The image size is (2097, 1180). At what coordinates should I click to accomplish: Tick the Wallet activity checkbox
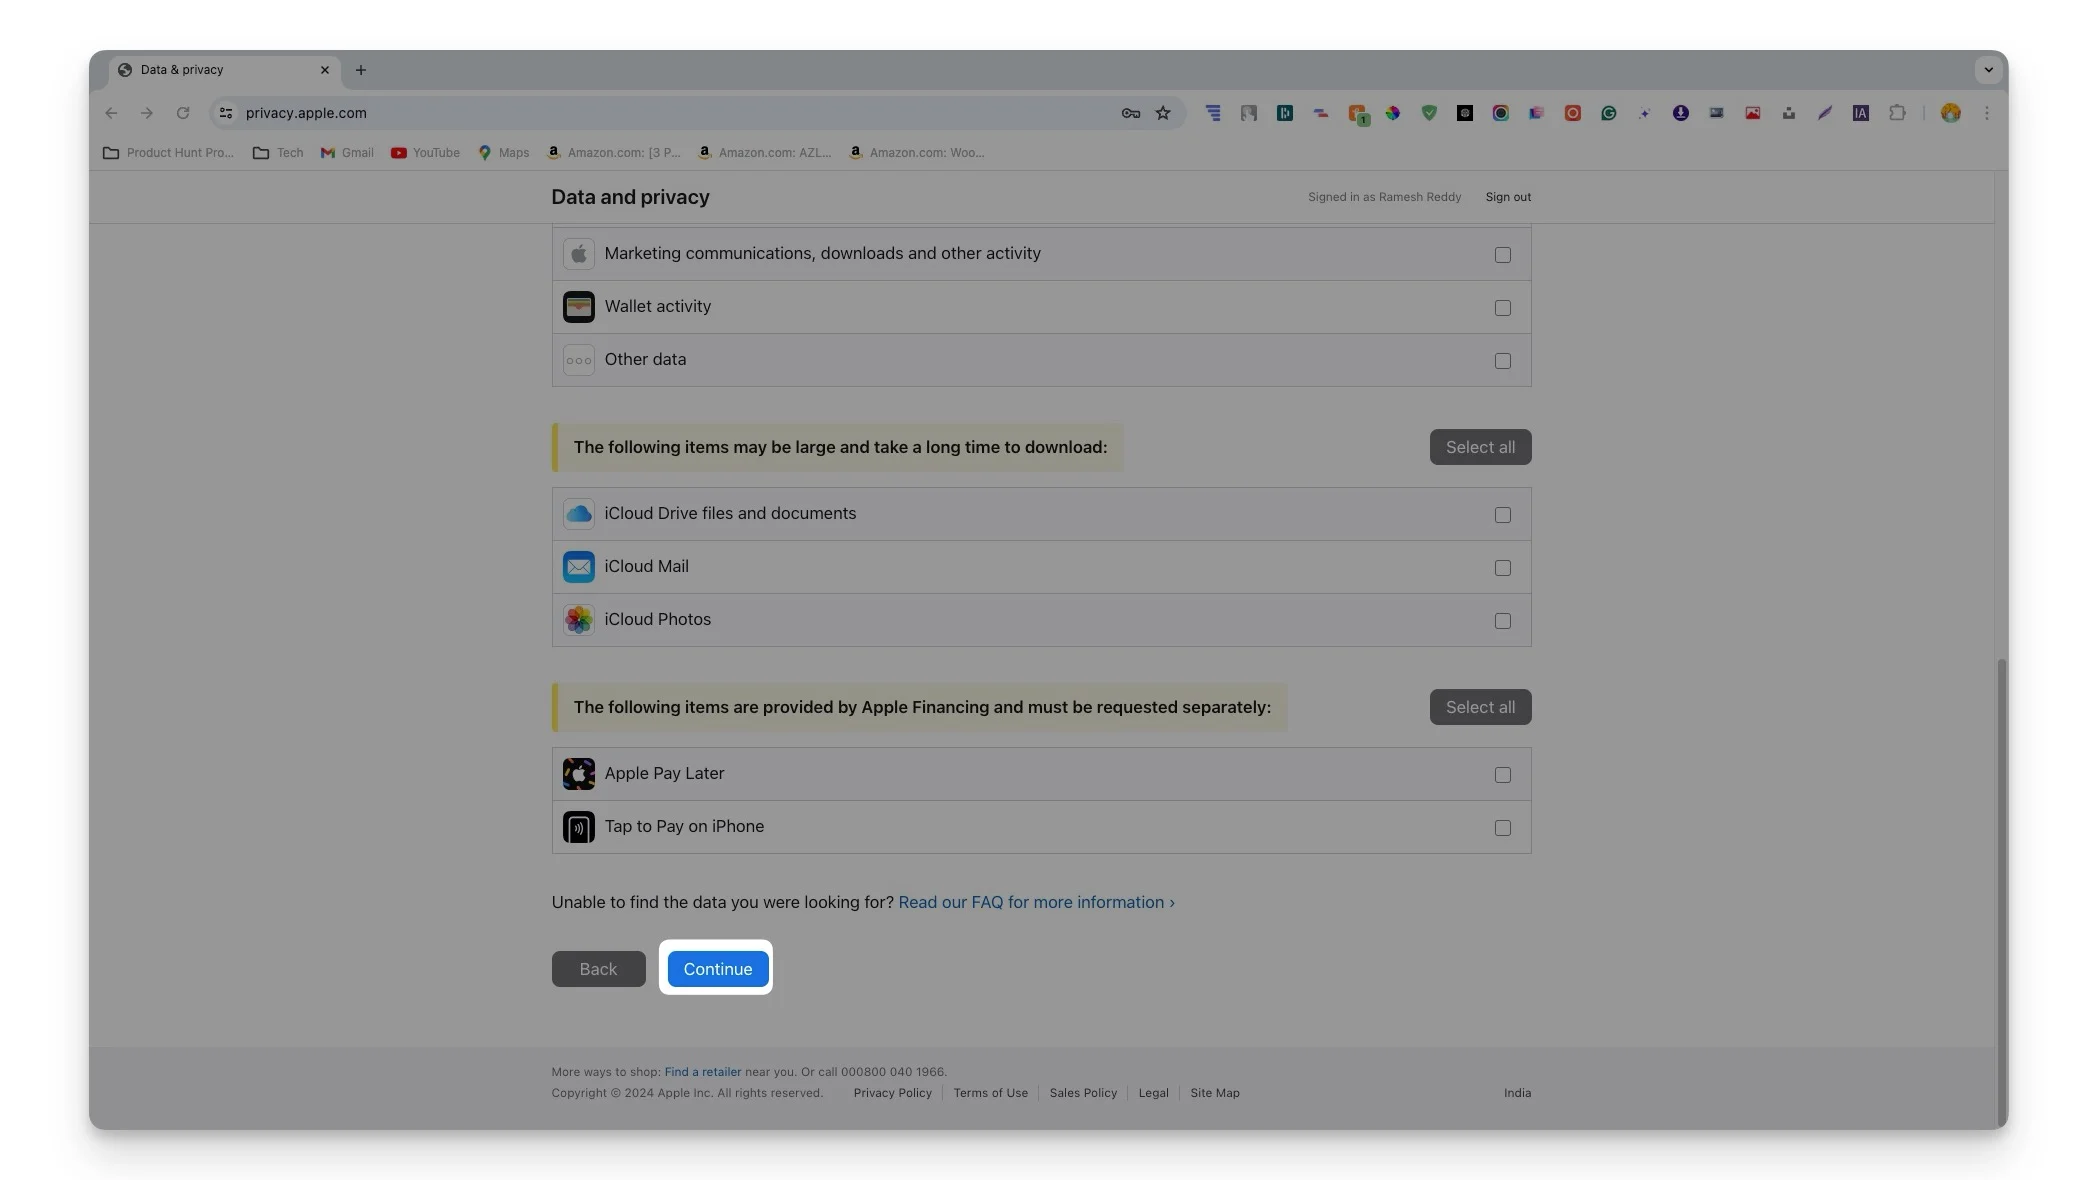(1502, 308)
